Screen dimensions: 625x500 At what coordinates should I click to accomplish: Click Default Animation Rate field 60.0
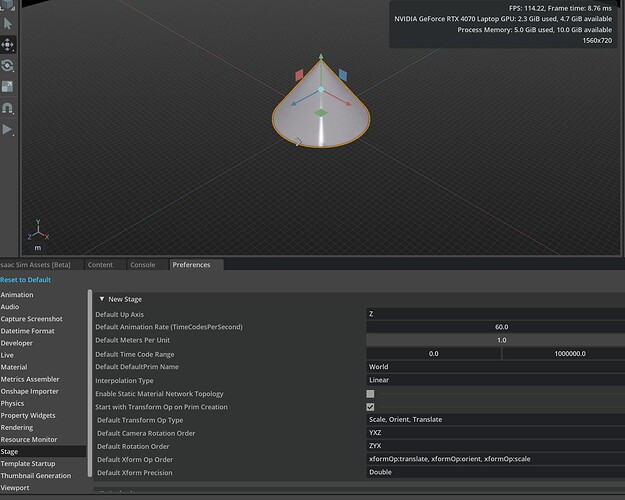click(495, 327)
